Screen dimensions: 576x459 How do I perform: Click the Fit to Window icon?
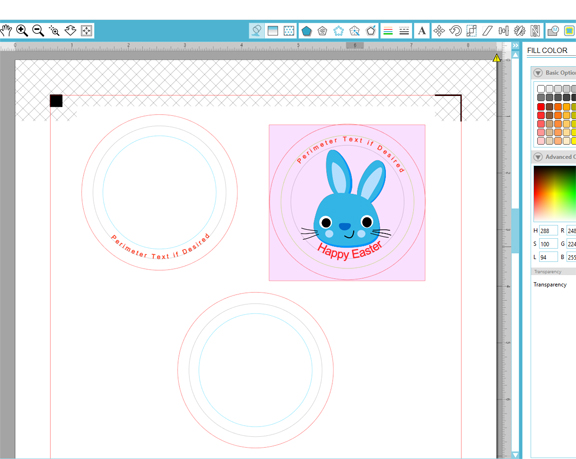[x=86, y=30]
